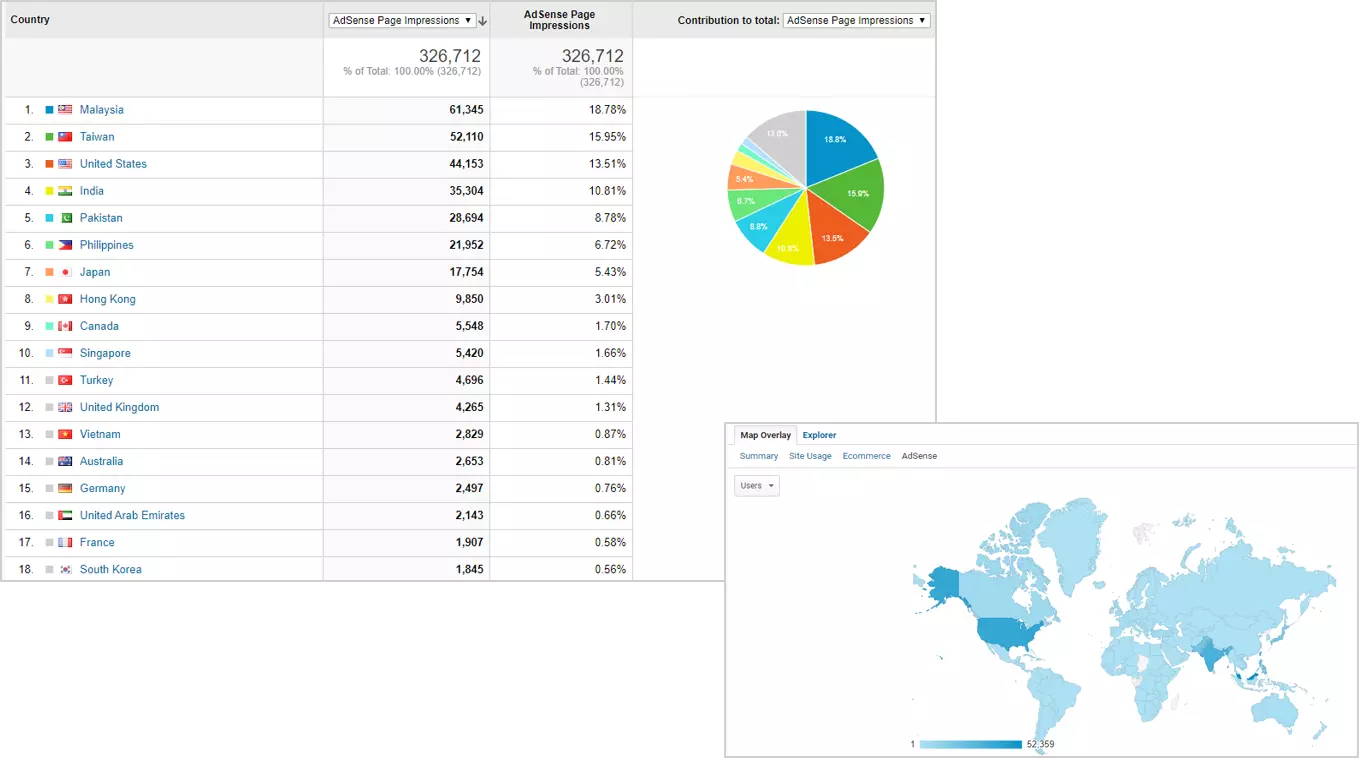Click the Canada flag icon
The image size is (1359, 758).
[x=65, y=326]
